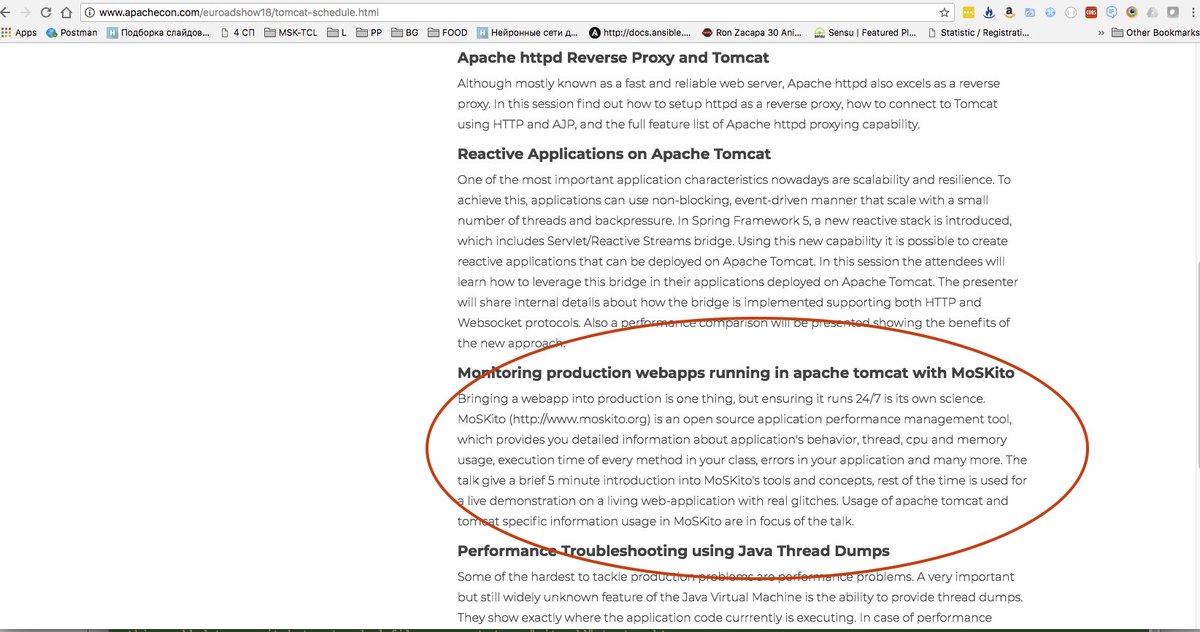This screenshot has width=1200, height=632.
Task: Open the Statistic / Registrati bookmark
Action: 977,32
